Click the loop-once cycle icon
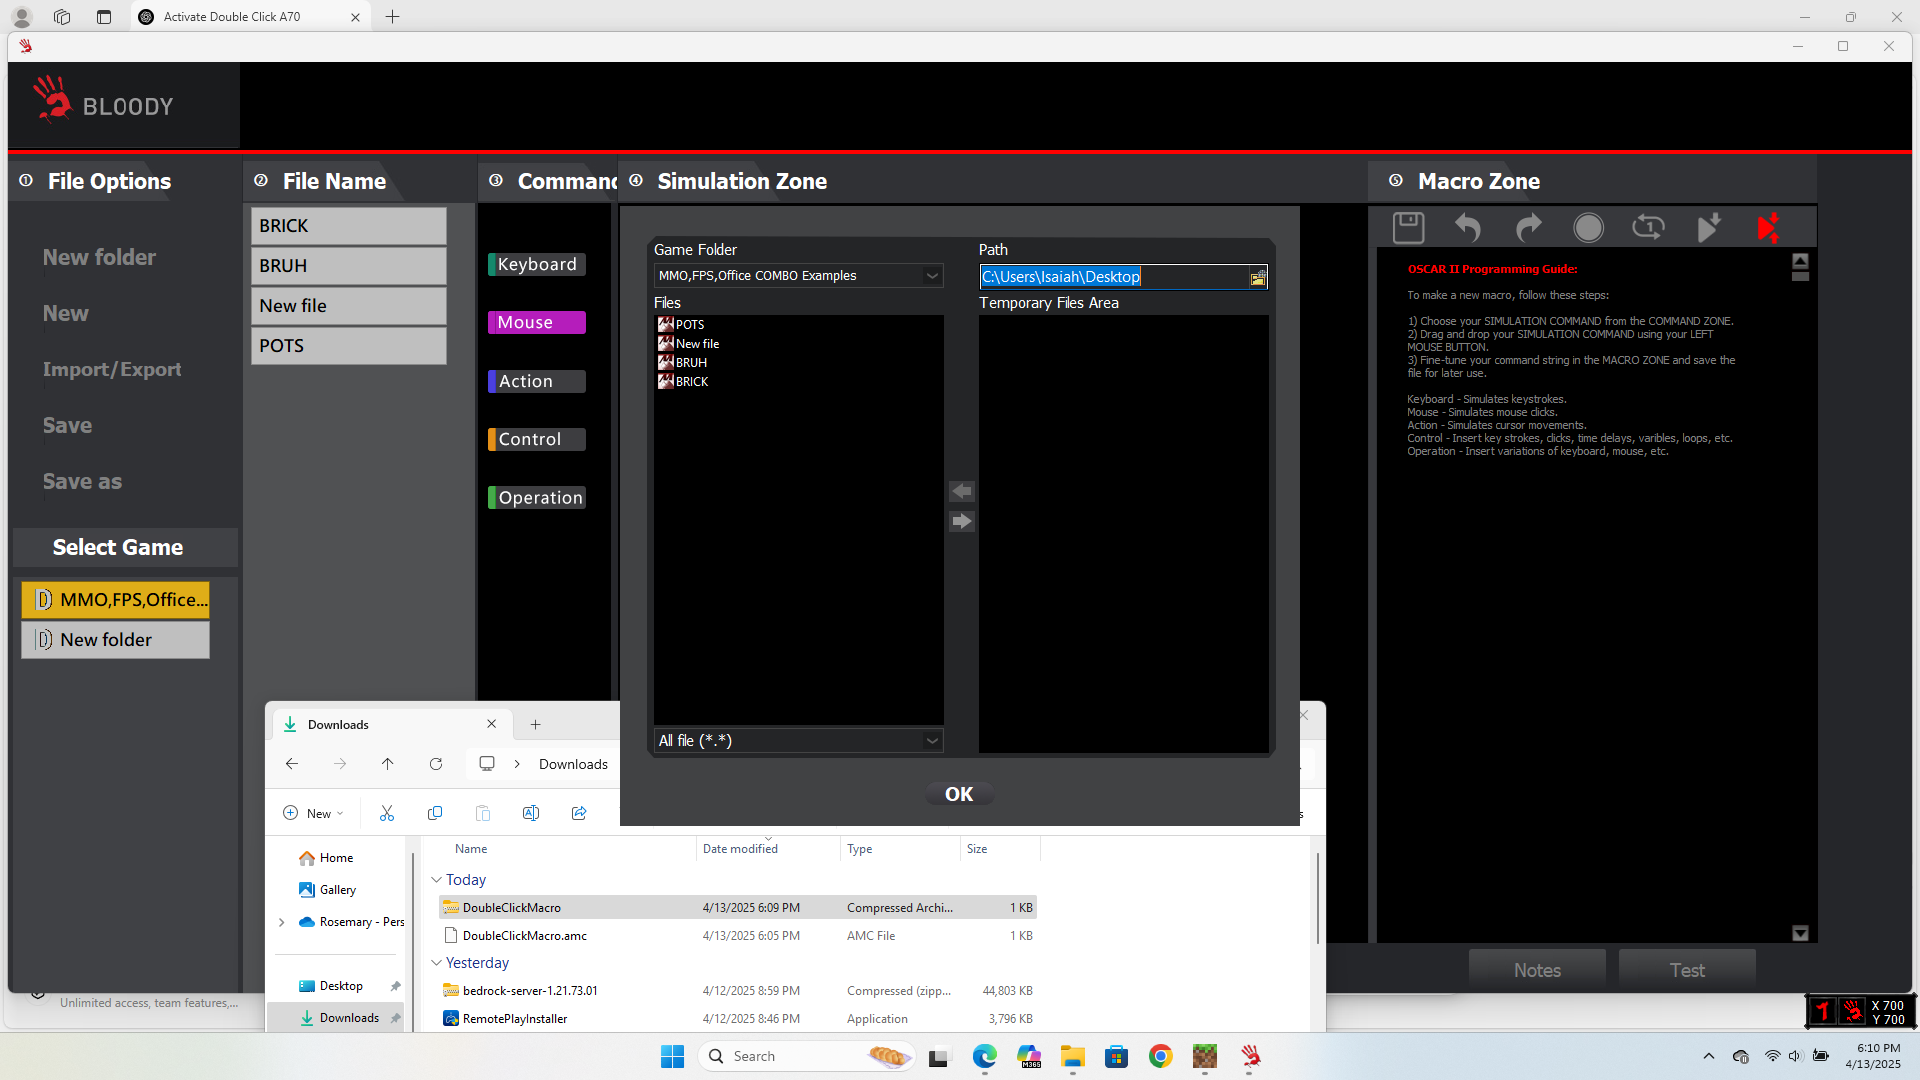Image resolution: width=1920 pixels, height=1080 pixels. pos(1648,228)
